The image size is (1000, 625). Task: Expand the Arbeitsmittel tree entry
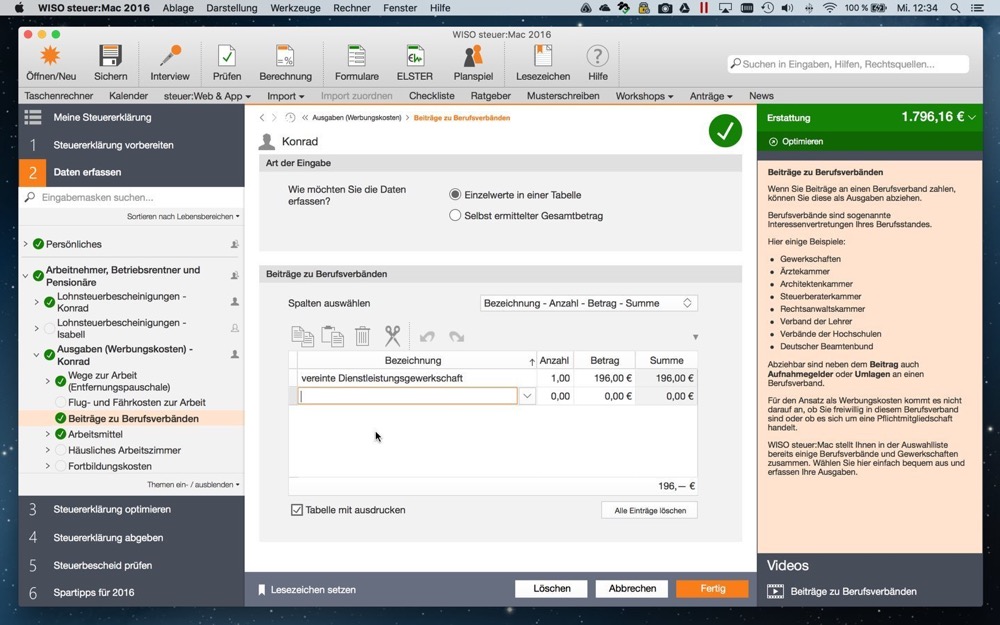(47, 434)
